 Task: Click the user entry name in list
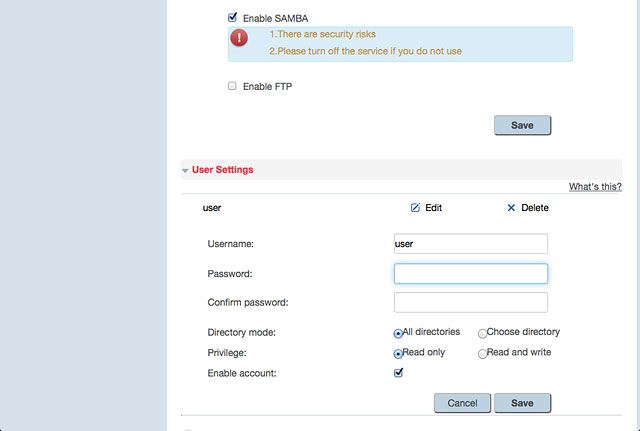tap(212, 208)
